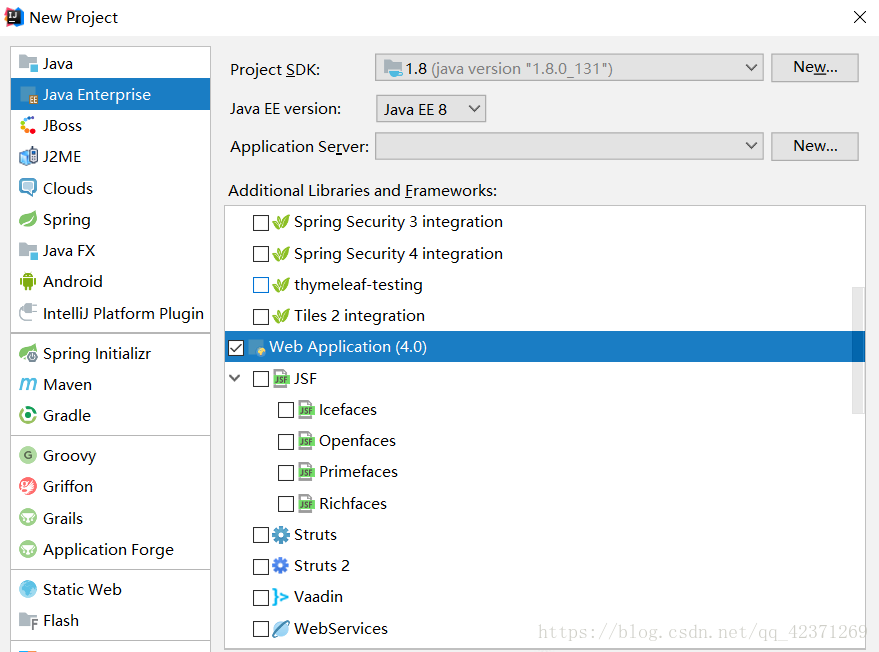Click the Groovy G icon
Image resolution: width=879 pixels, height=652 pixels.
coord(28,455)
